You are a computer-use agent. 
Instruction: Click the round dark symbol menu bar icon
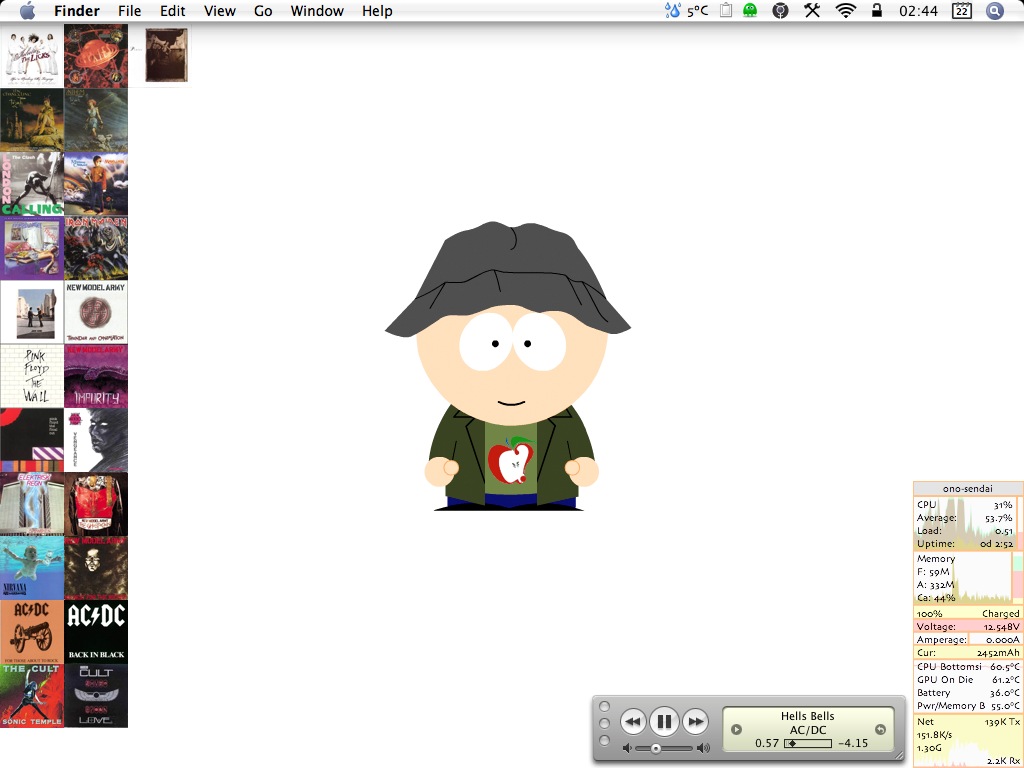tap(780, 10)
